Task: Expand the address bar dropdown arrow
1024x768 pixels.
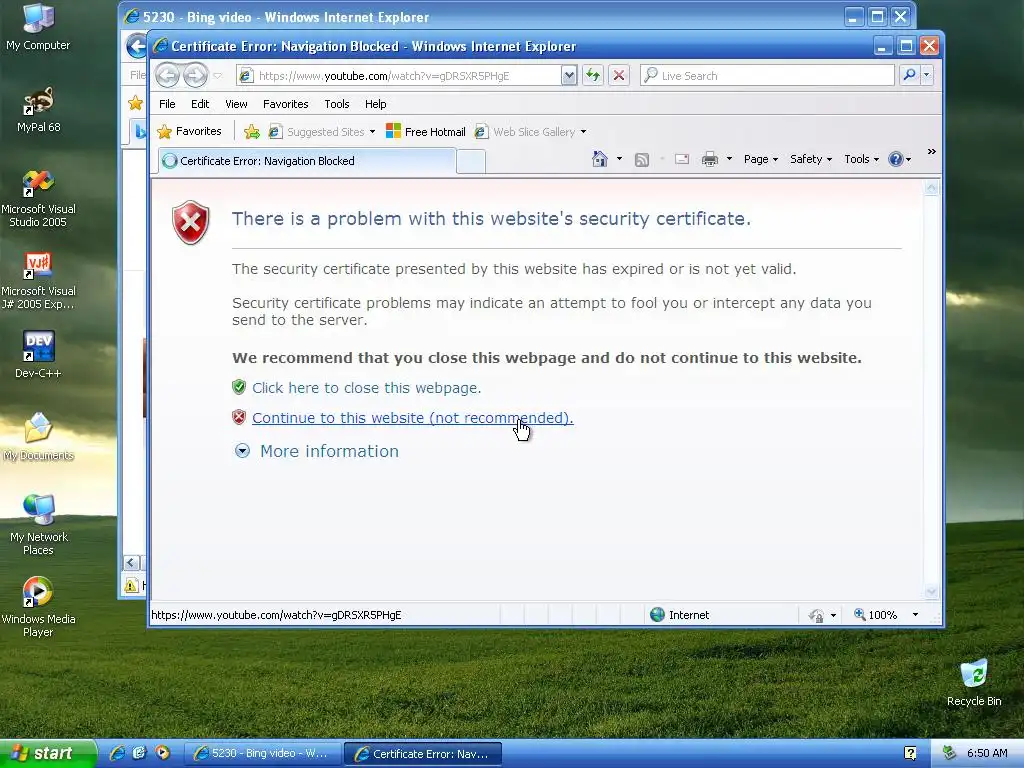Action: [x=569, y=76]
